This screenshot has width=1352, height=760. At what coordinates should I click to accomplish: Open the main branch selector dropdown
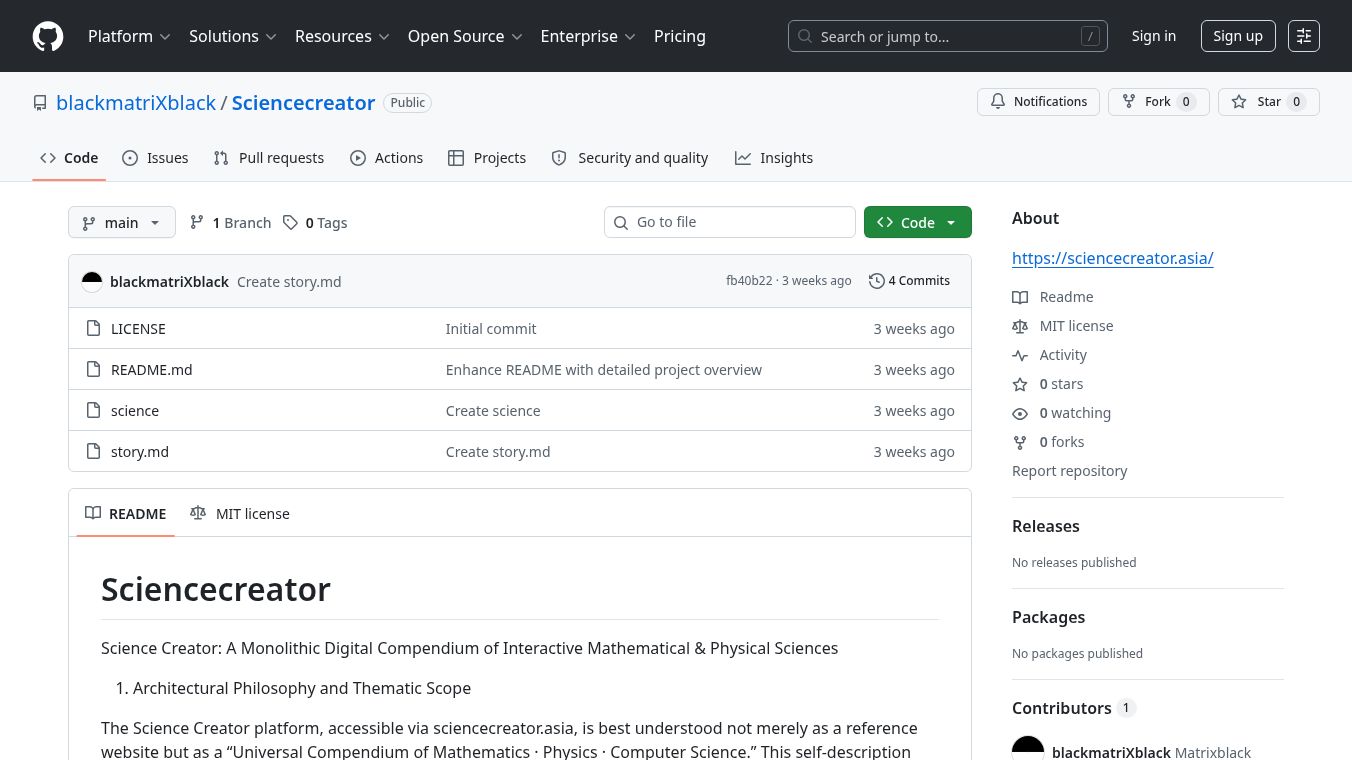click(x=122, y=222)
